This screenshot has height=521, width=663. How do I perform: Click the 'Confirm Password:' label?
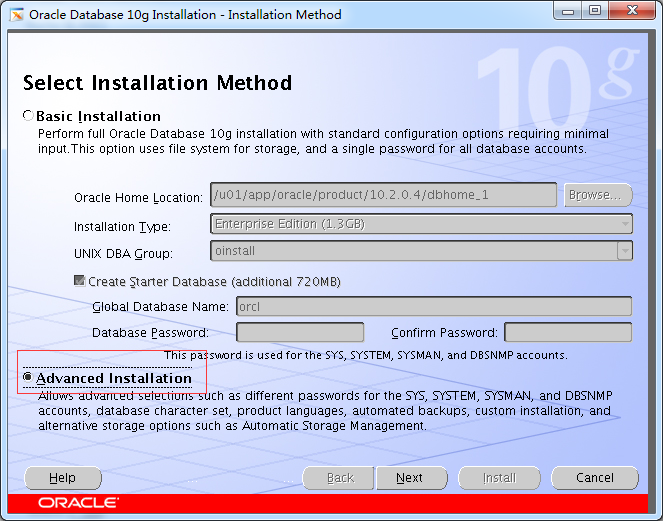(444, 333)
